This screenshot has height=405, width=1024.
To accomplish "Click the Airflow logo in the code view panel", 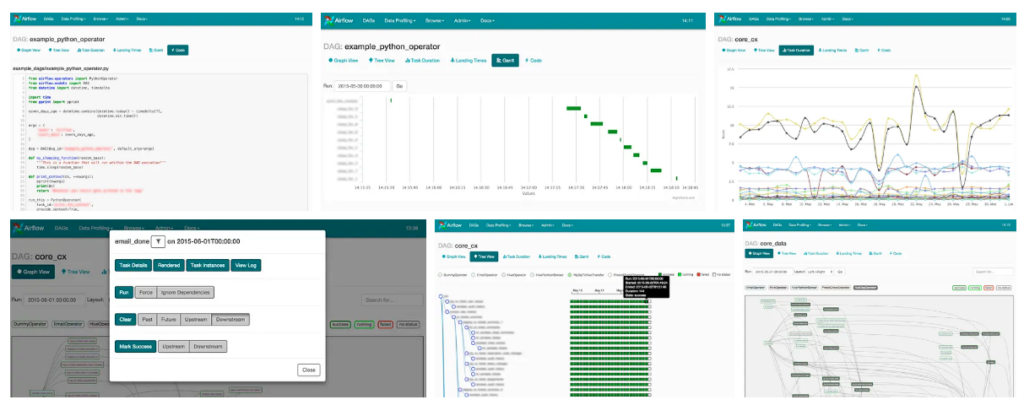I will tap(25, 18).
